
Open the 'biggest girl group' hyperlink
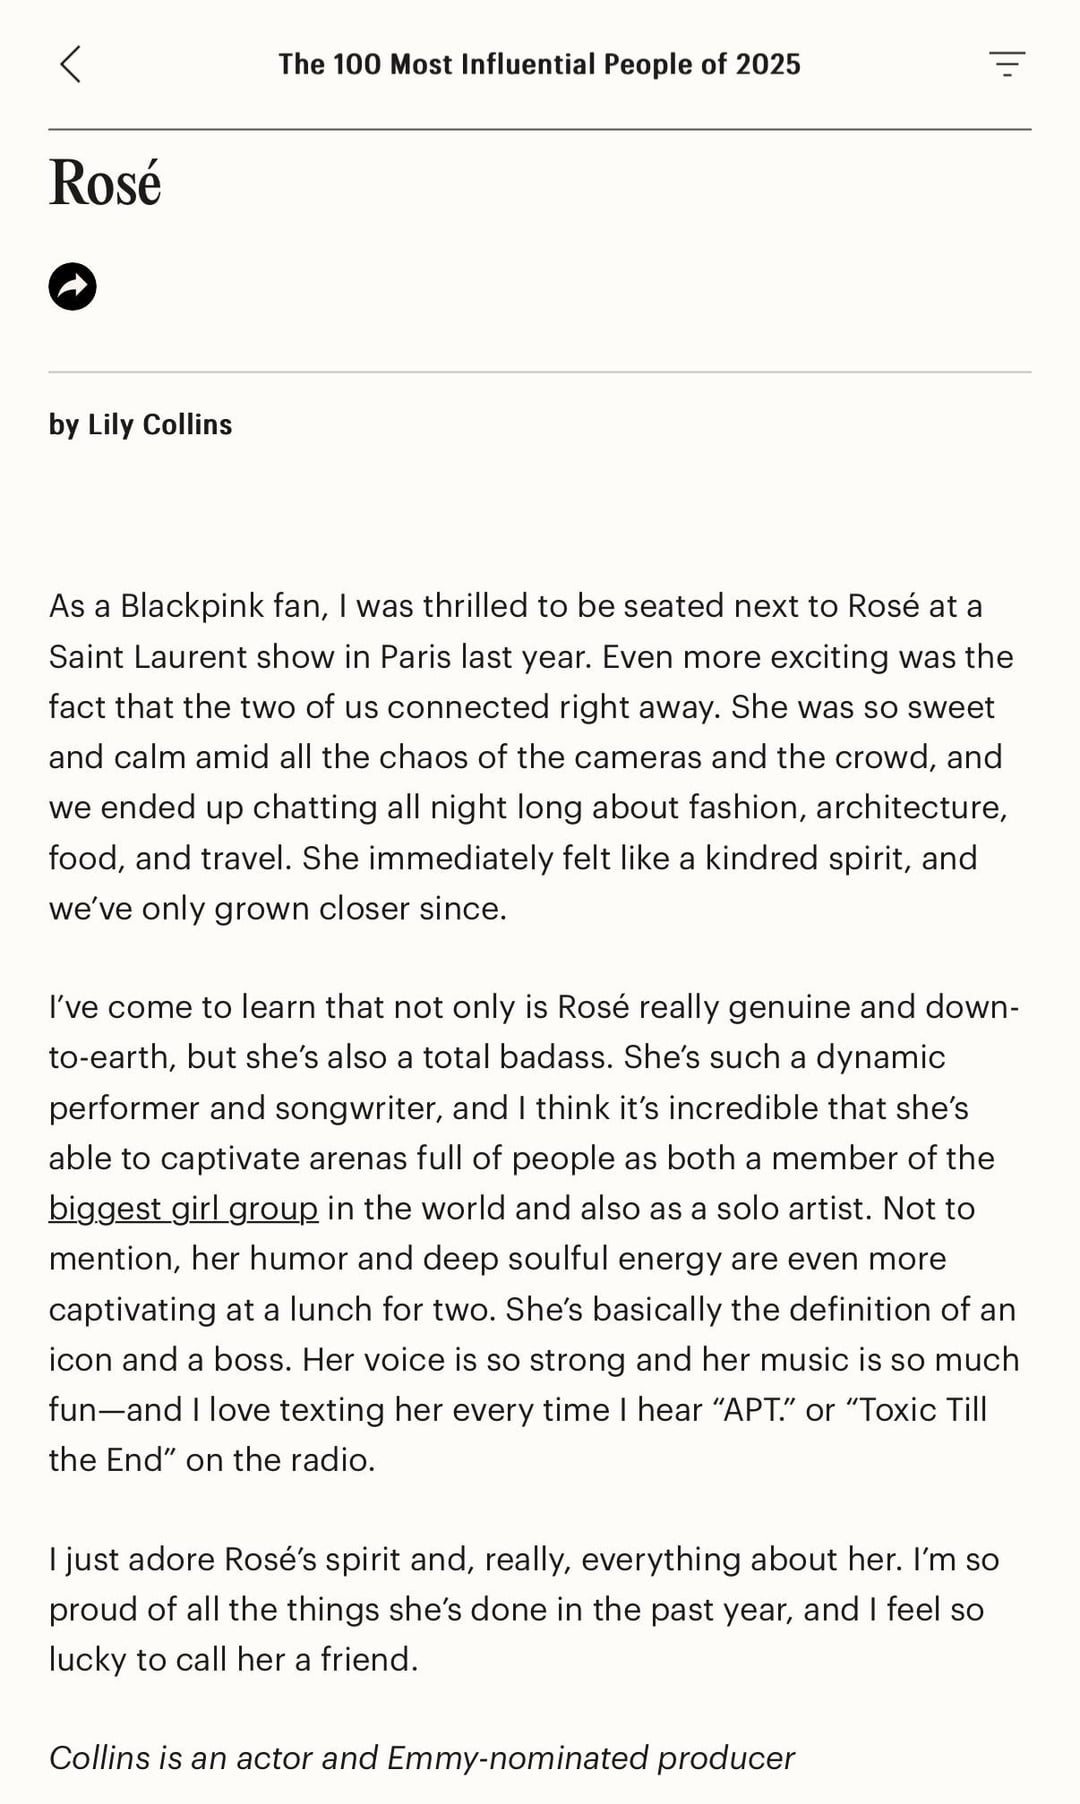pyautogui.click(x=184, y=1208)
